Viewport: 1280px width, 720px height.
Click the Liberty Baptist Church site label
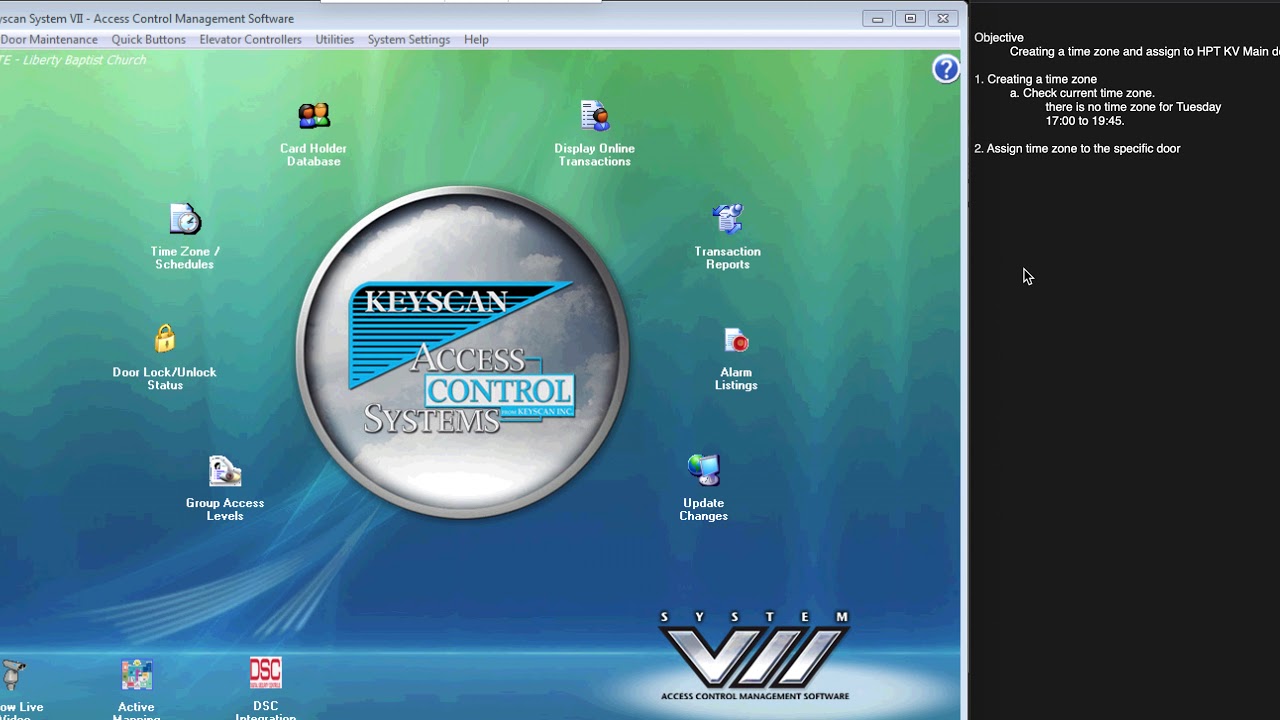[74, 60]
